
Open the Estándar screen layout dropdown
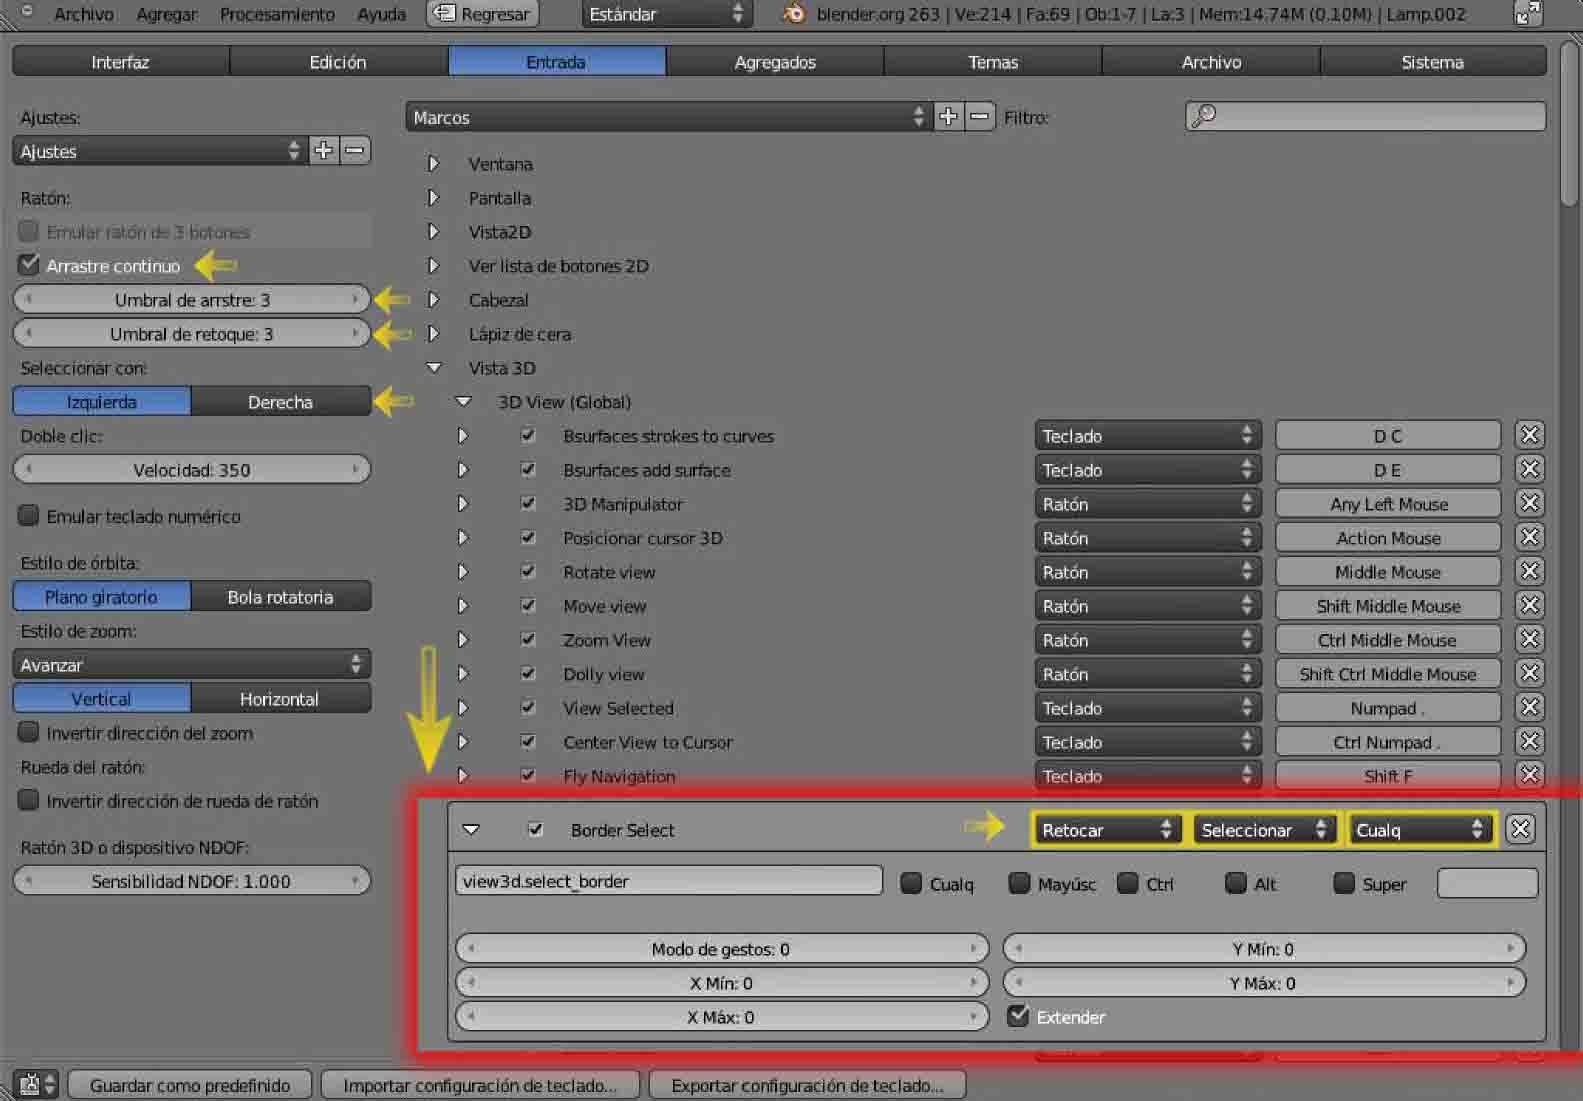(665, 14)
